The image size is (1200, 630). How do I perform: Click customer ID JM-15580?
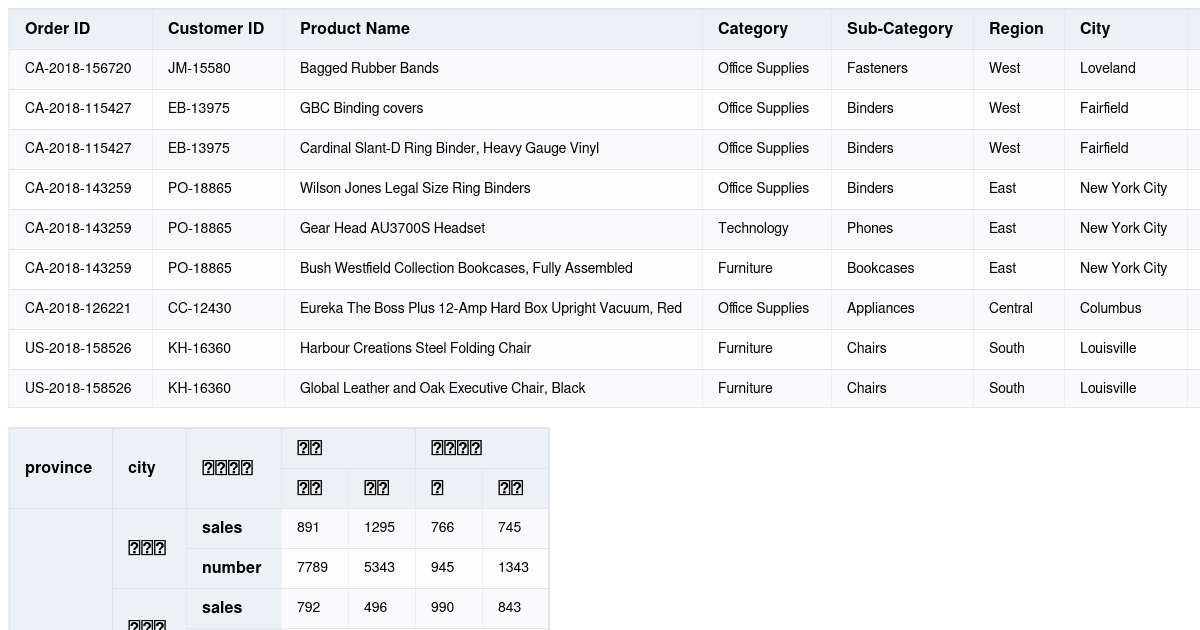199,68
